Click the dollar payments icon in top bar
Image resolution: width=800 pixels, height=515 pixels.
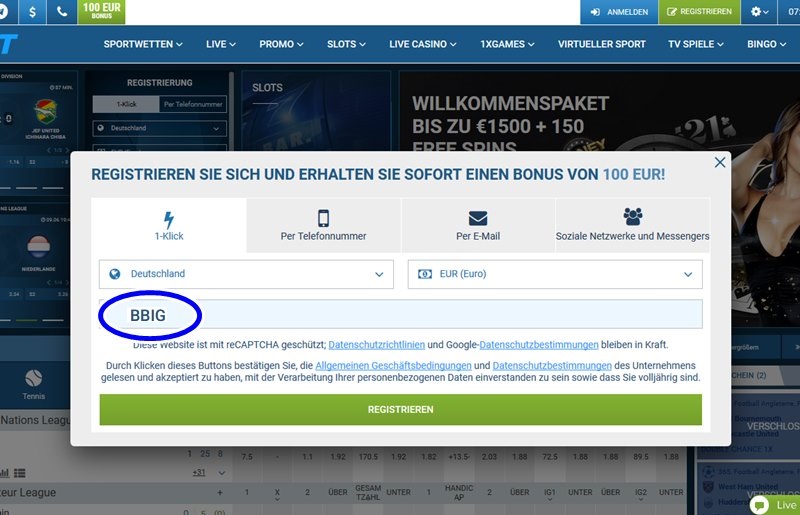point(32,12)
